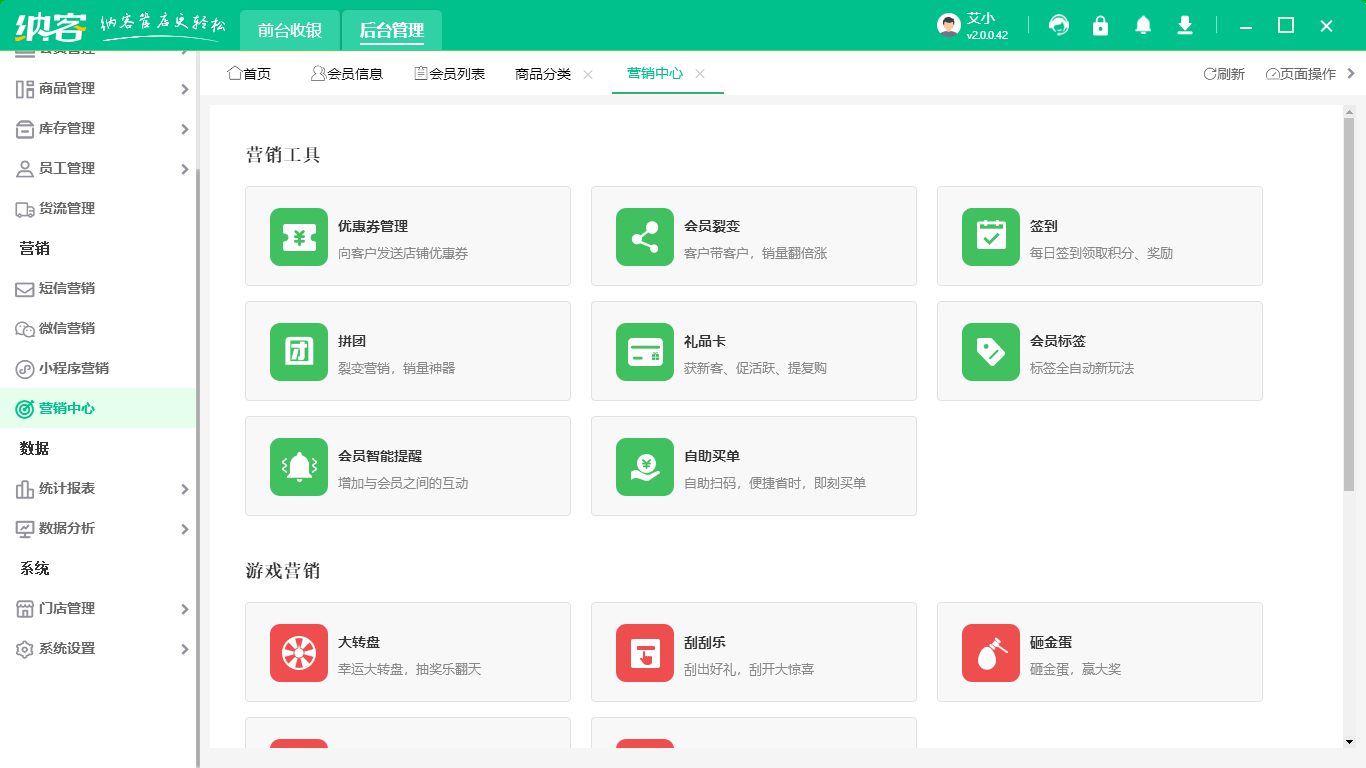Open the 拼团 group-buying tool icon
Viewport: 1366px width, 768px height.
click(x=298, y=351)
